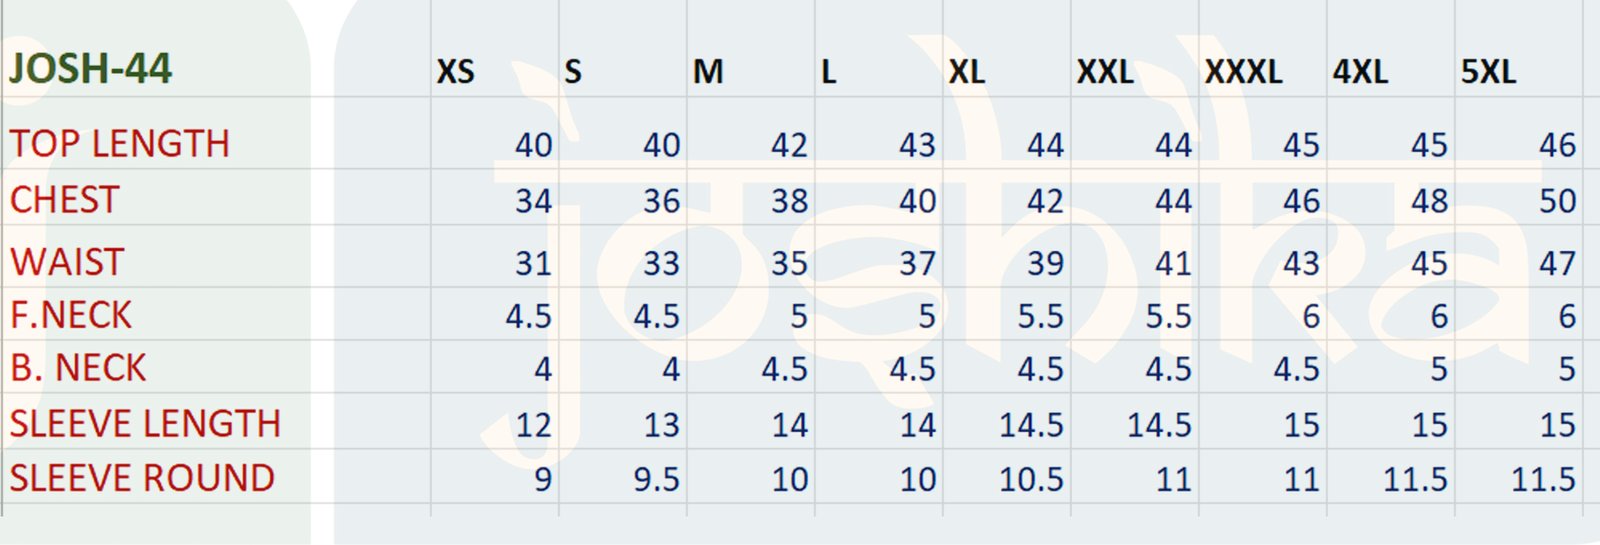Click the sleeve round value 9.5
Screen dimensions: 1600x545
click(x=656, y=479)
